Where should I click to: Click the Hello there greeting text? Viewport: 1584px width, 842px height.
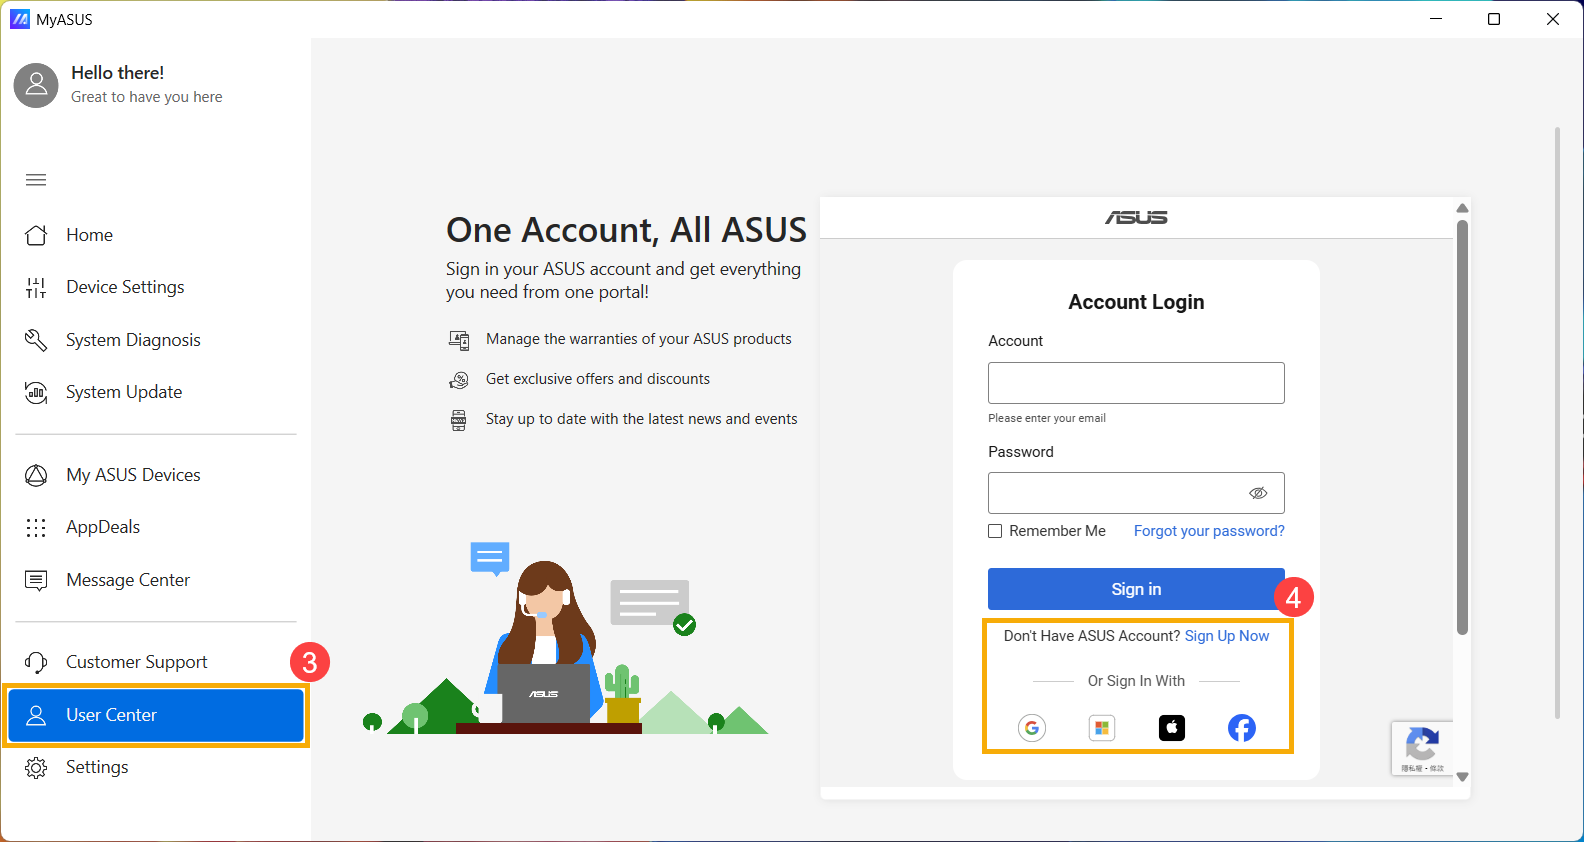[118, 73]
